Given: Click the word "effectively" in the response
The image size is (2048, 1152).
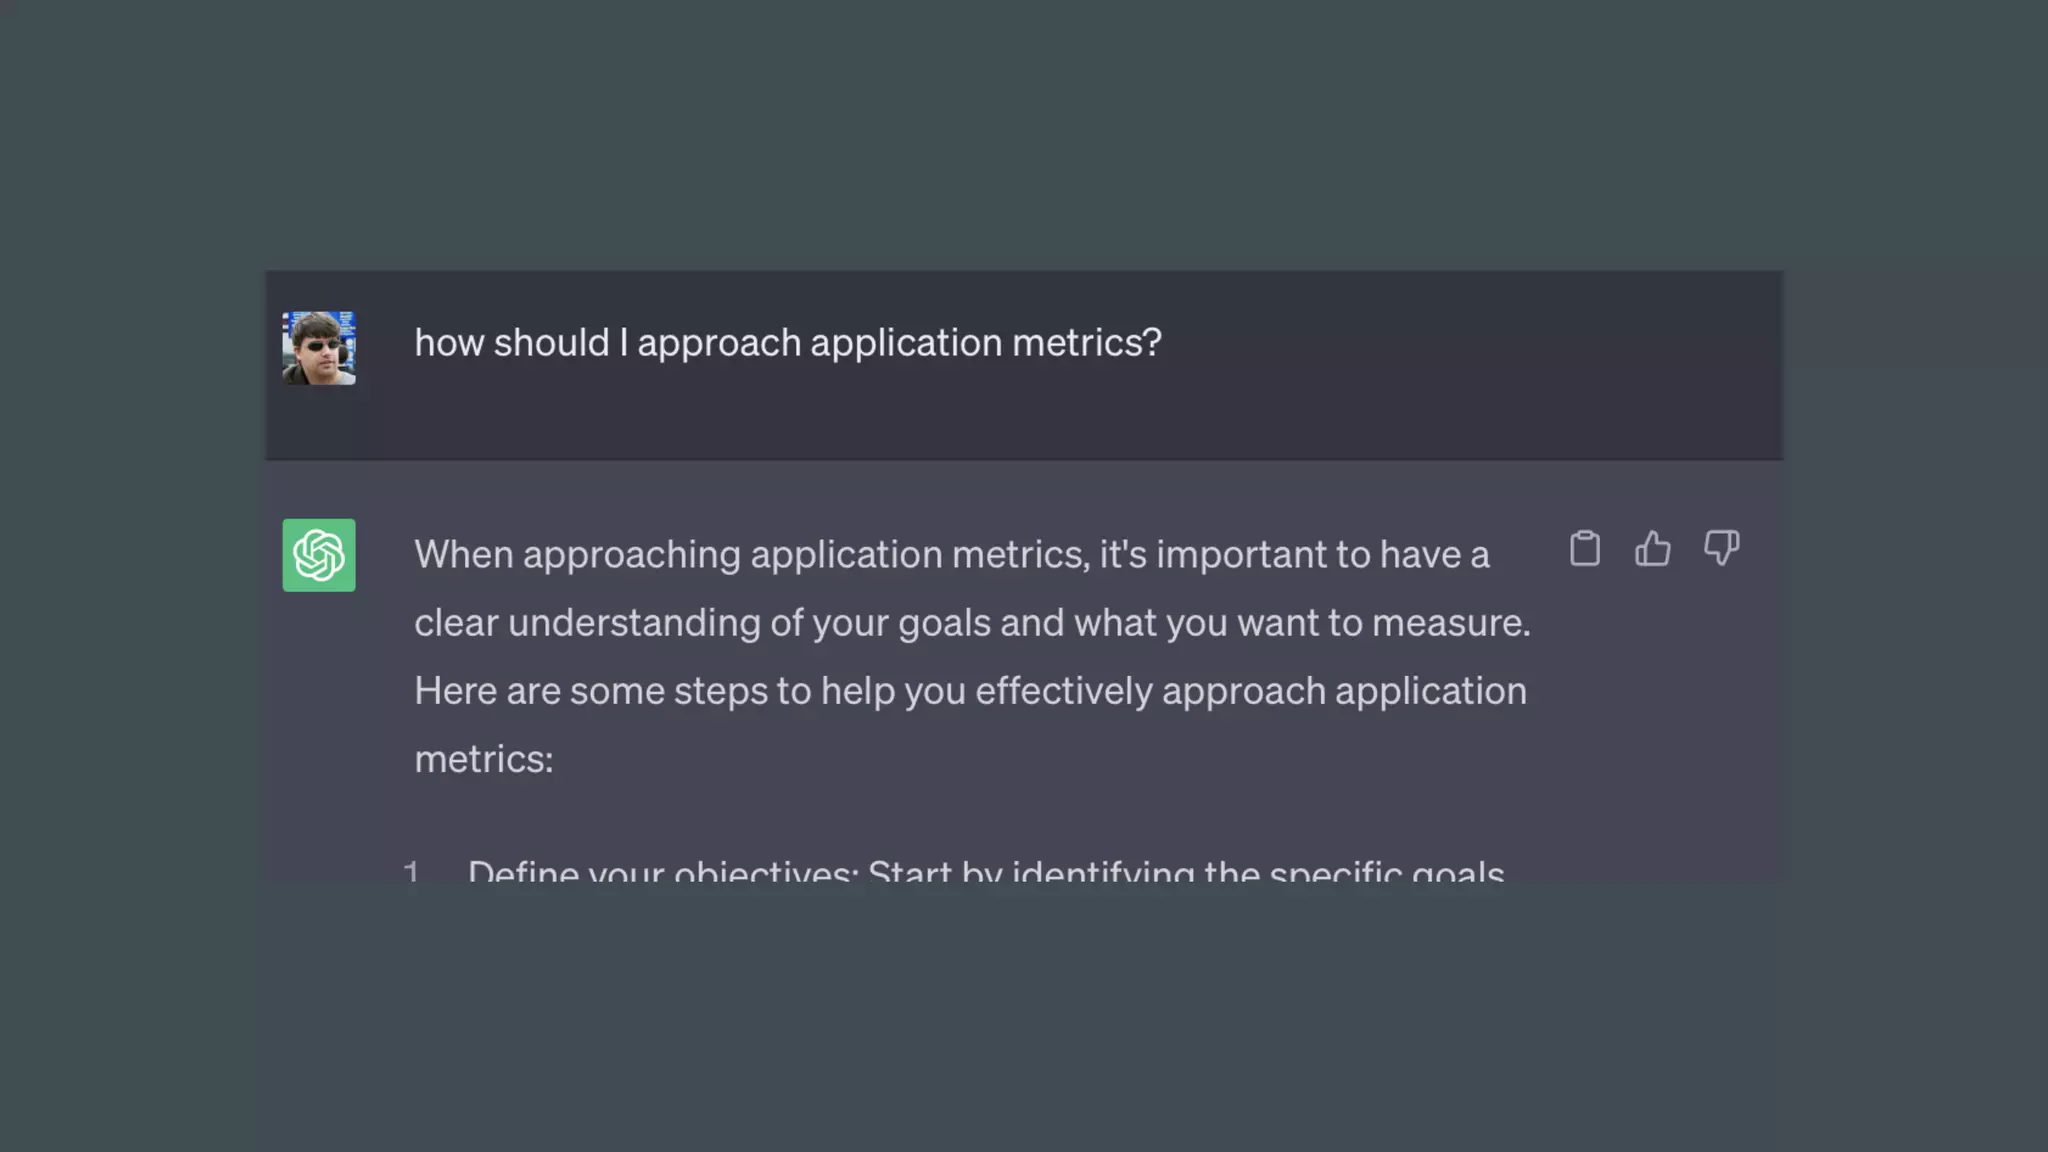Looking at the screenshot, I should coord(1064,691).
